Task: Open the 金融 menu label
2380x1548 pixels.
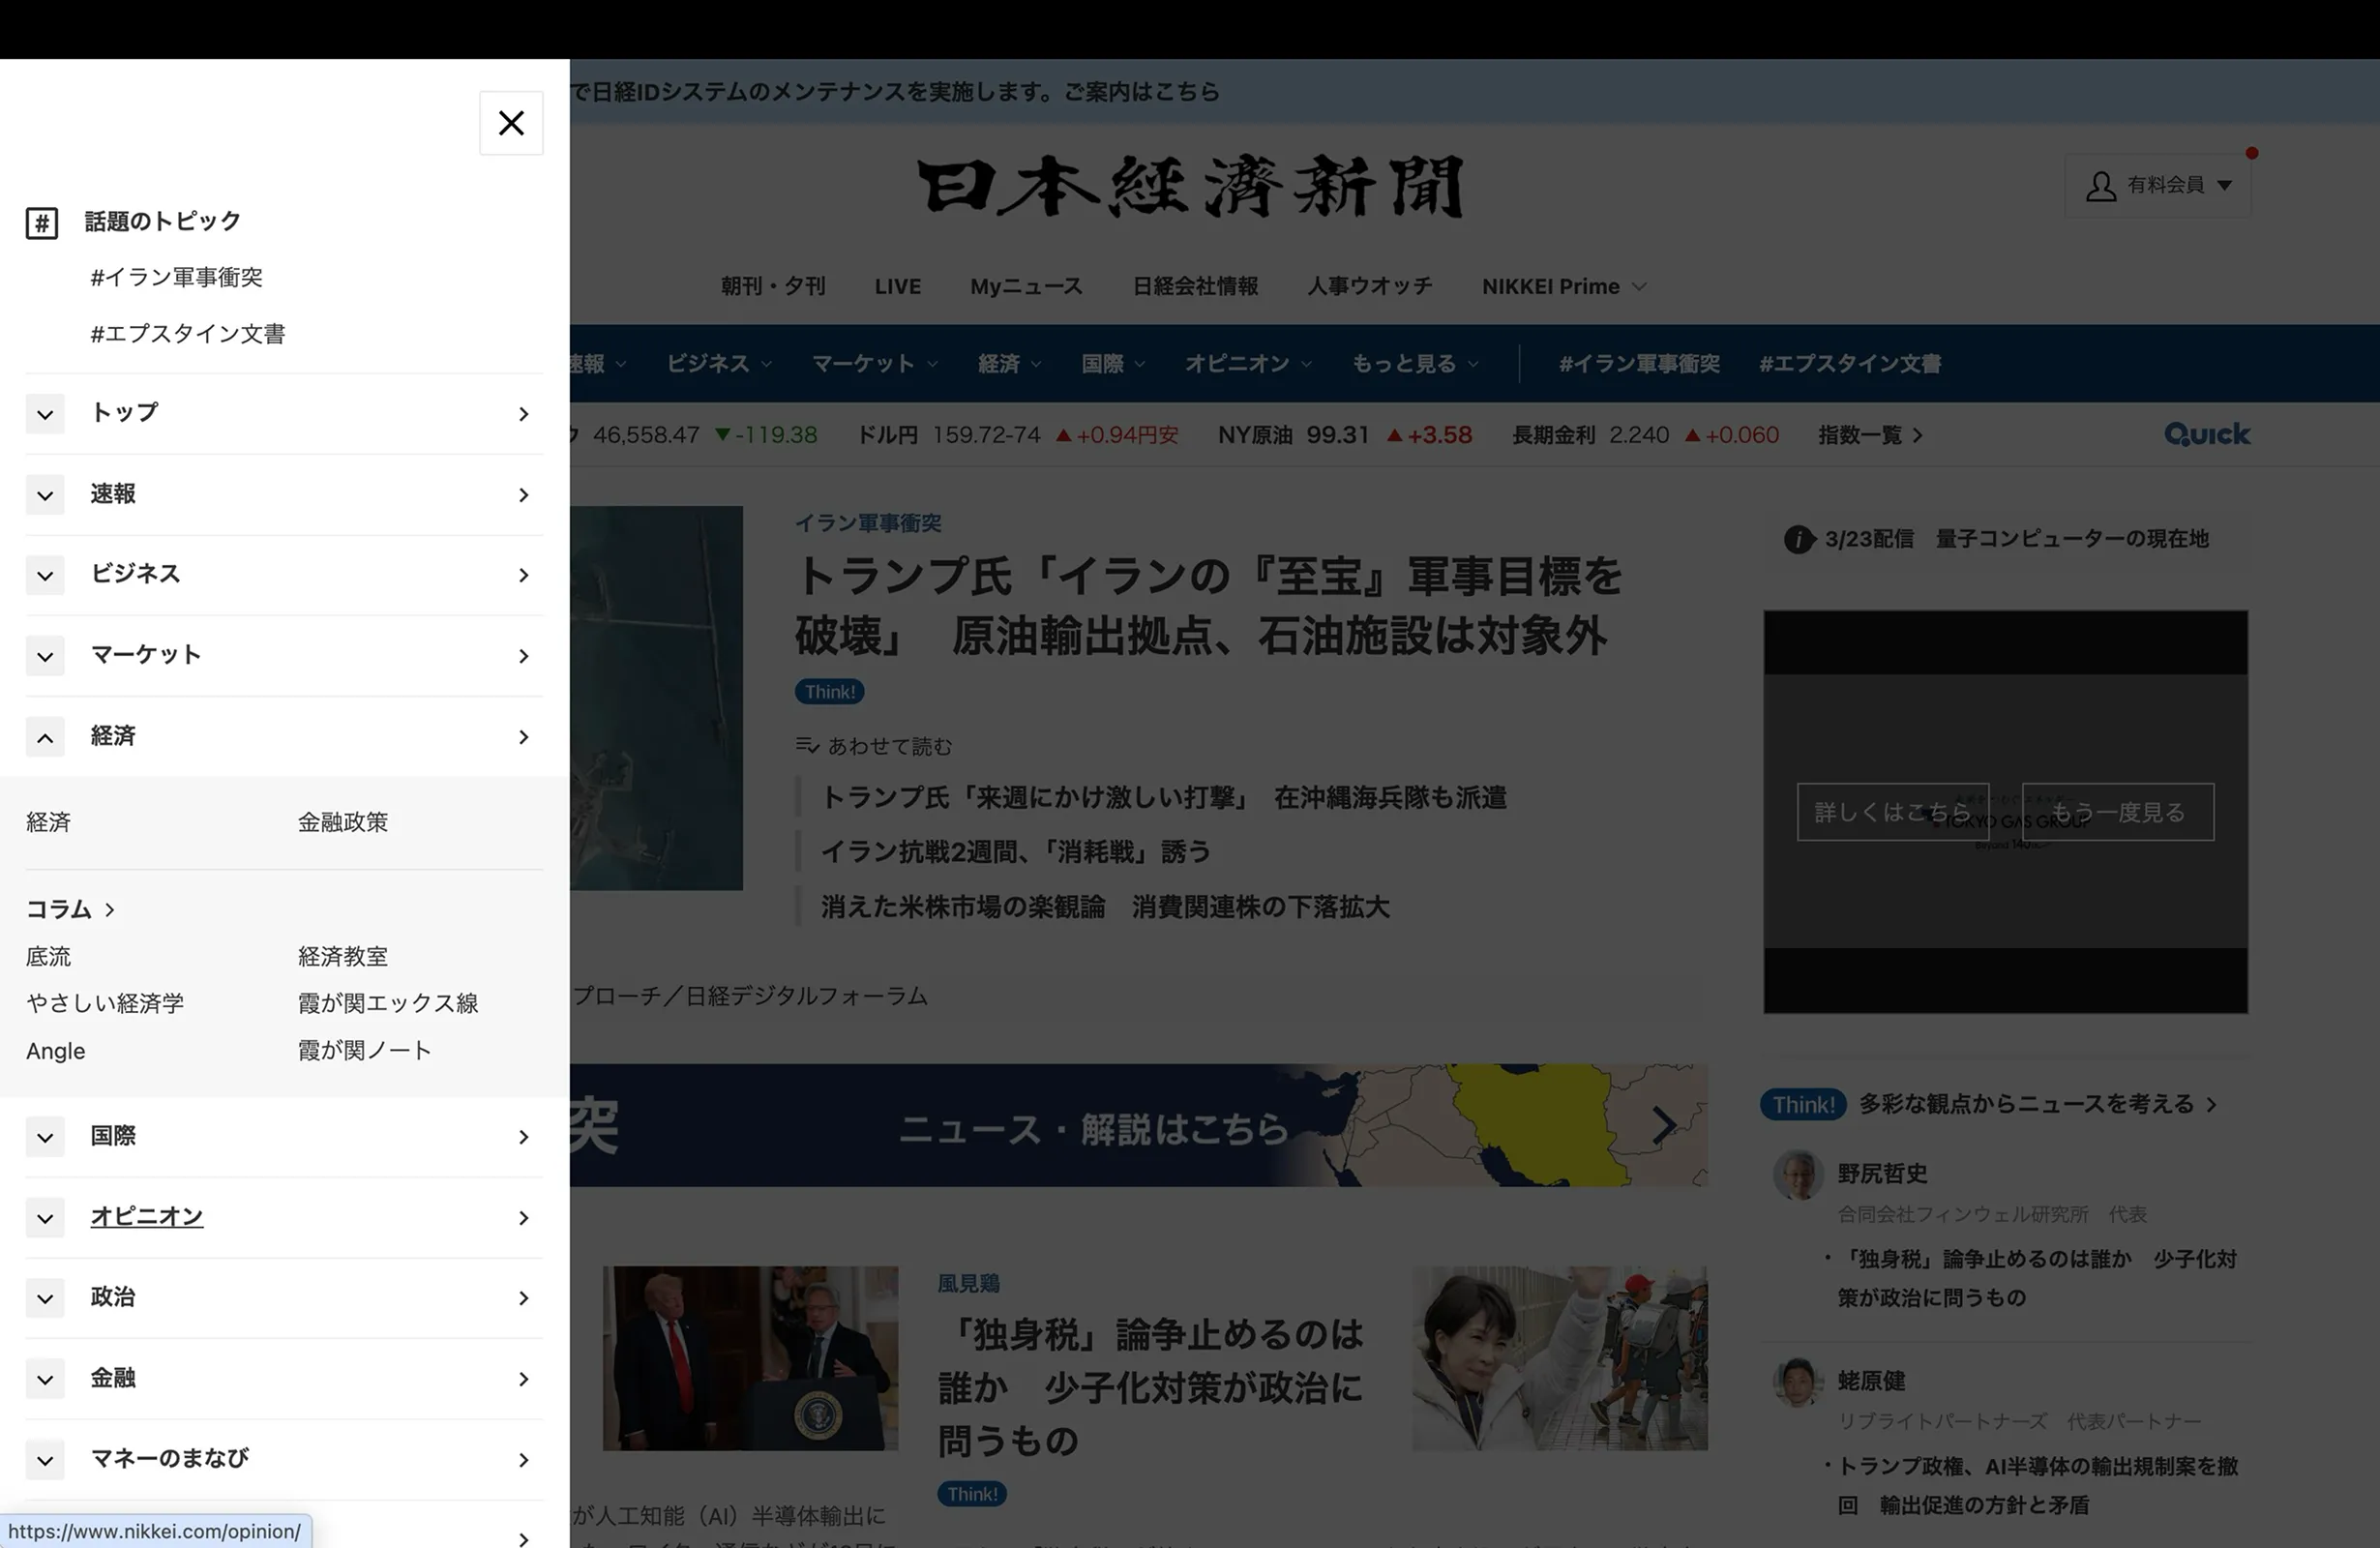Action: [x=113, y=1378]
